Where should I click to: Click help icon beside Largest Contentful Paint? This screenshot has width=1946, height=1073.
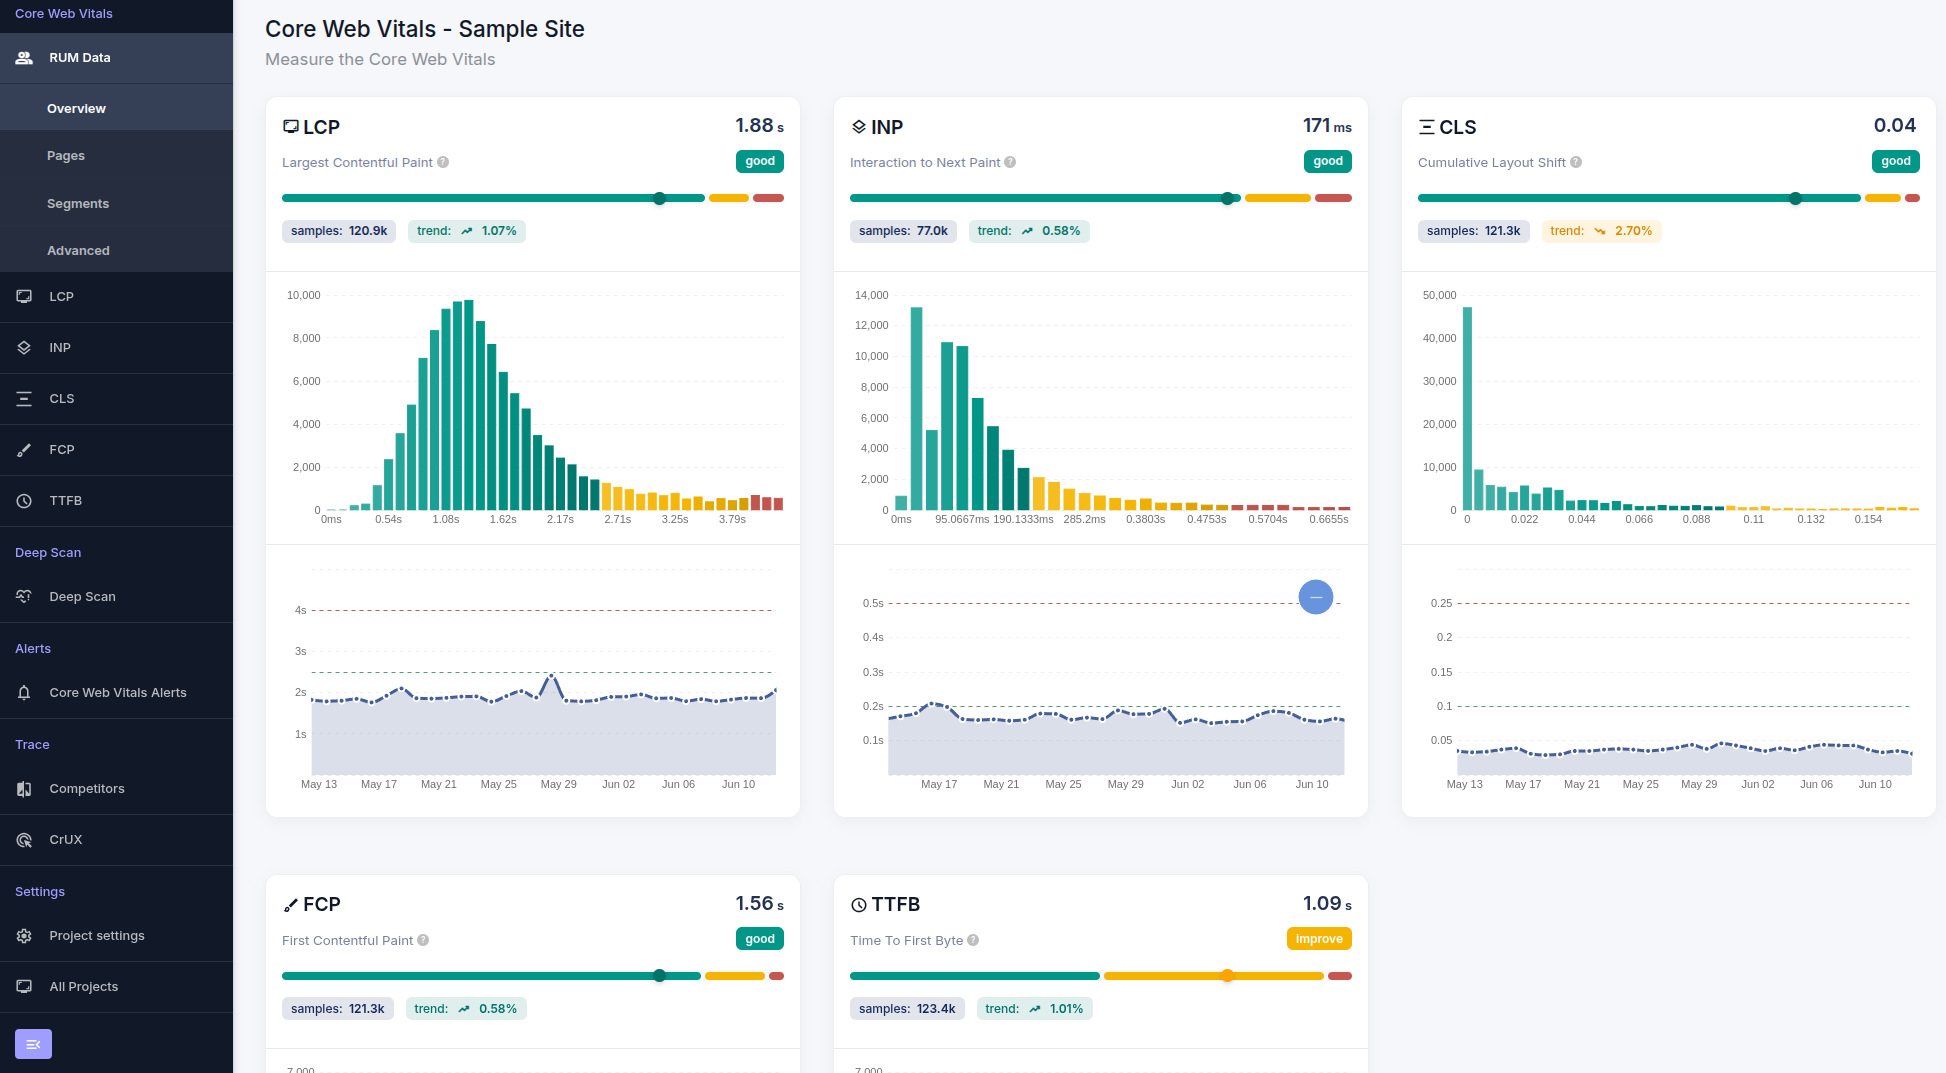(x=443, y=163)
